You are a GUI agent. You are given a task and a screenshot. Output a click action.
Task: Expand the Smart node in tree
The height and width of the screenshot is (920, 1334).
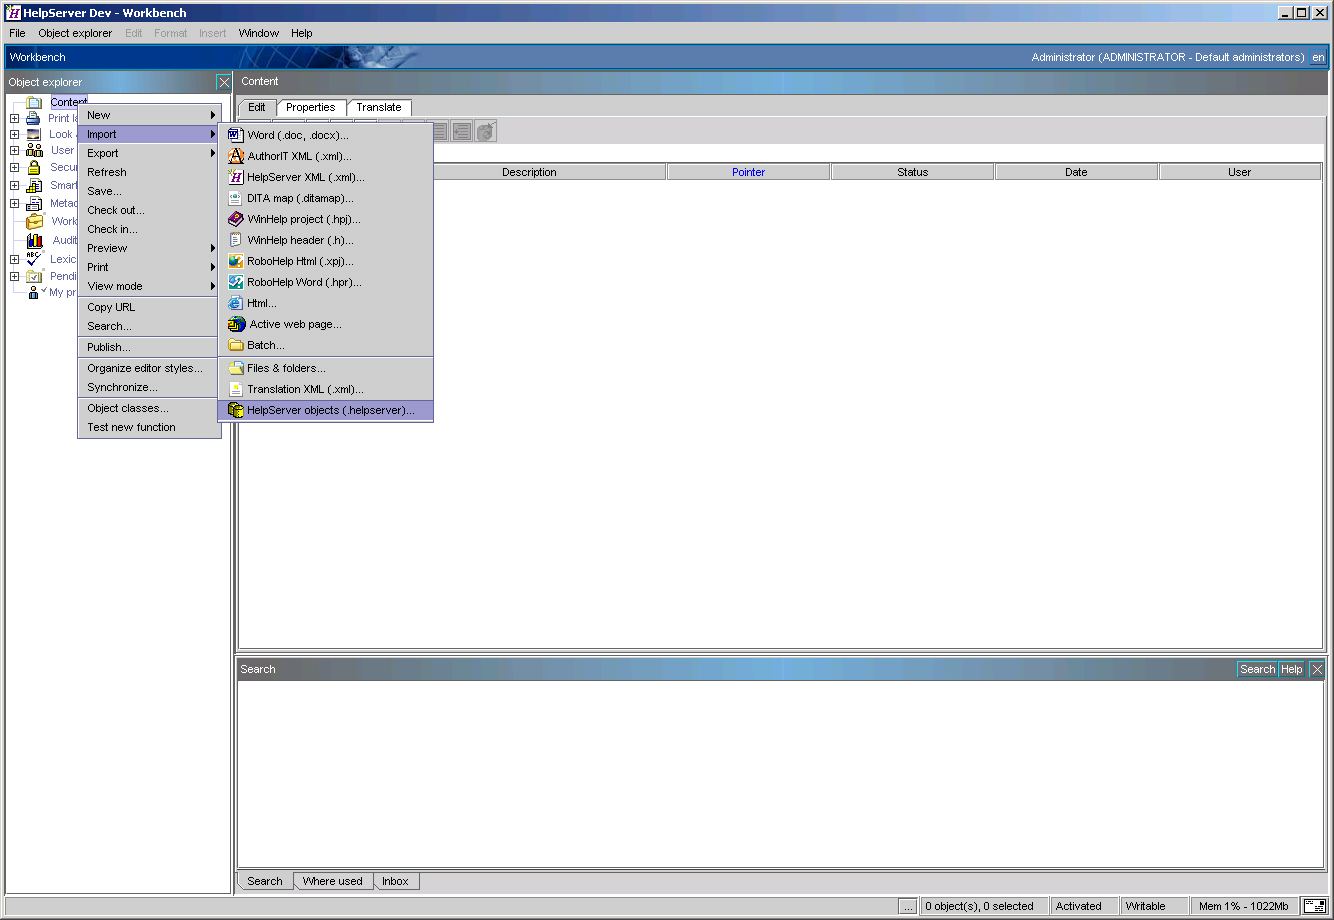coord(14,185)
